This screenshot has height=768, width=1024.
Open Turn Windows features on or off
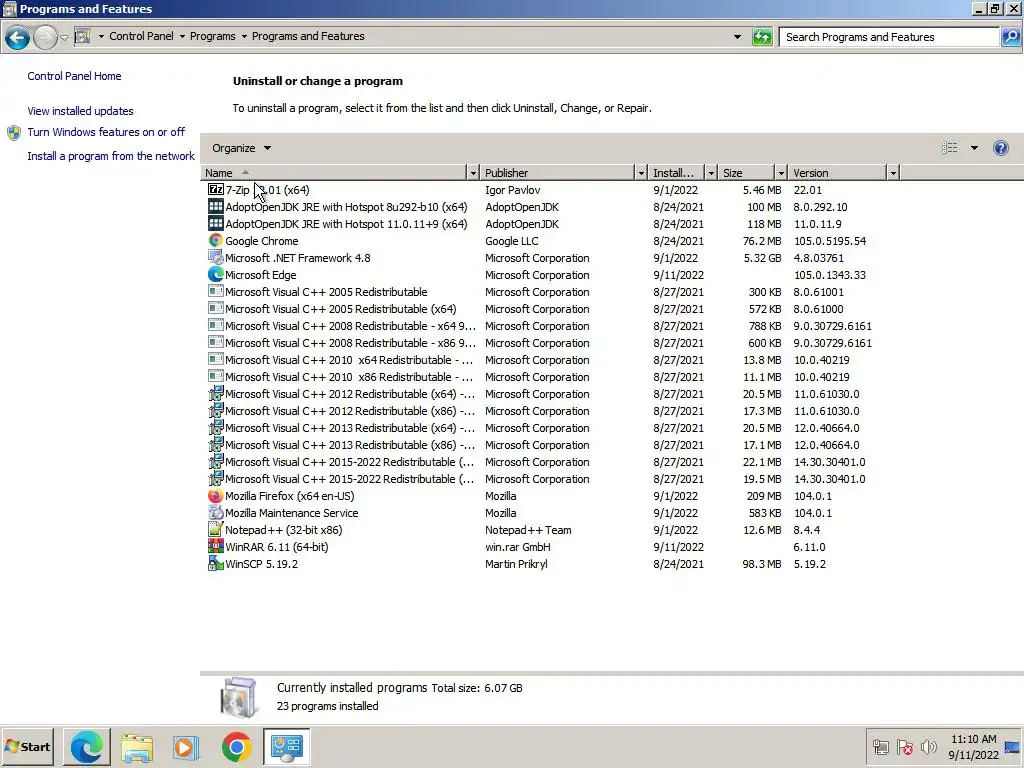[106, 132]
